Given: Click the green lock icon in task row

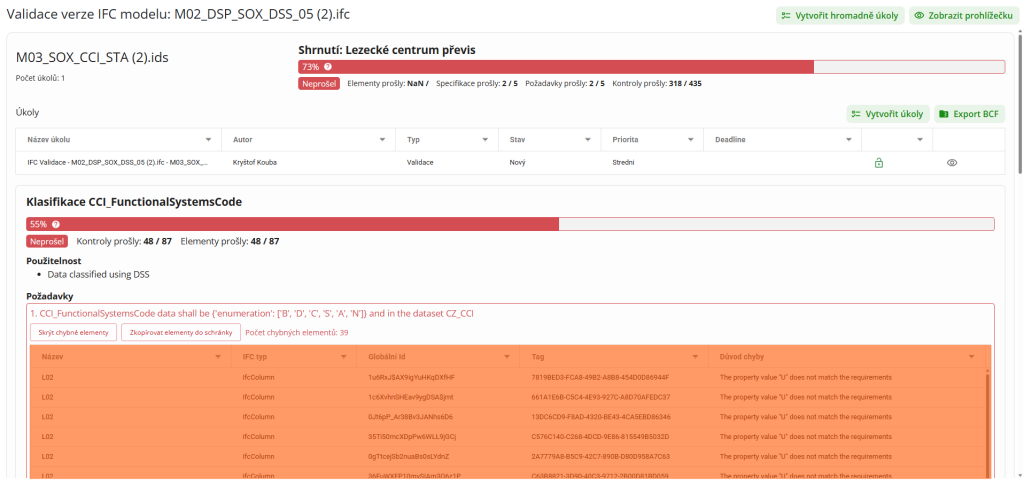Looking at the screenshot, I should (879, 163).
